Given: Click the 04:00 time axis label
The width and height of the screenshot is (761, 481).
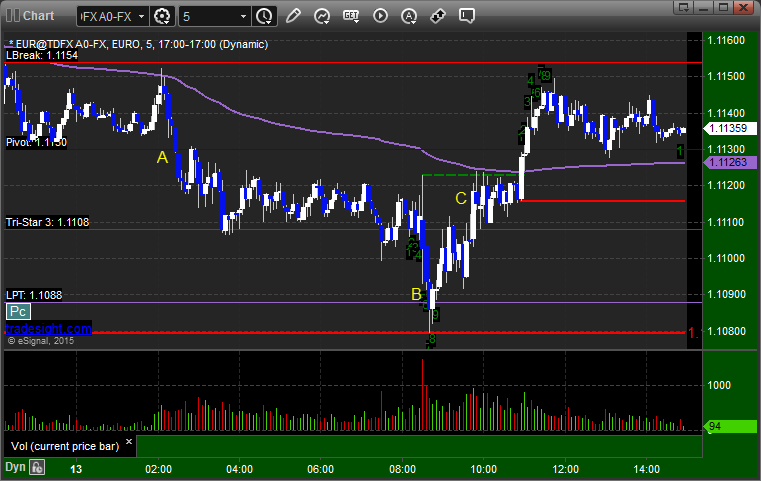Looking at the screenshot, I should (239, 469).
